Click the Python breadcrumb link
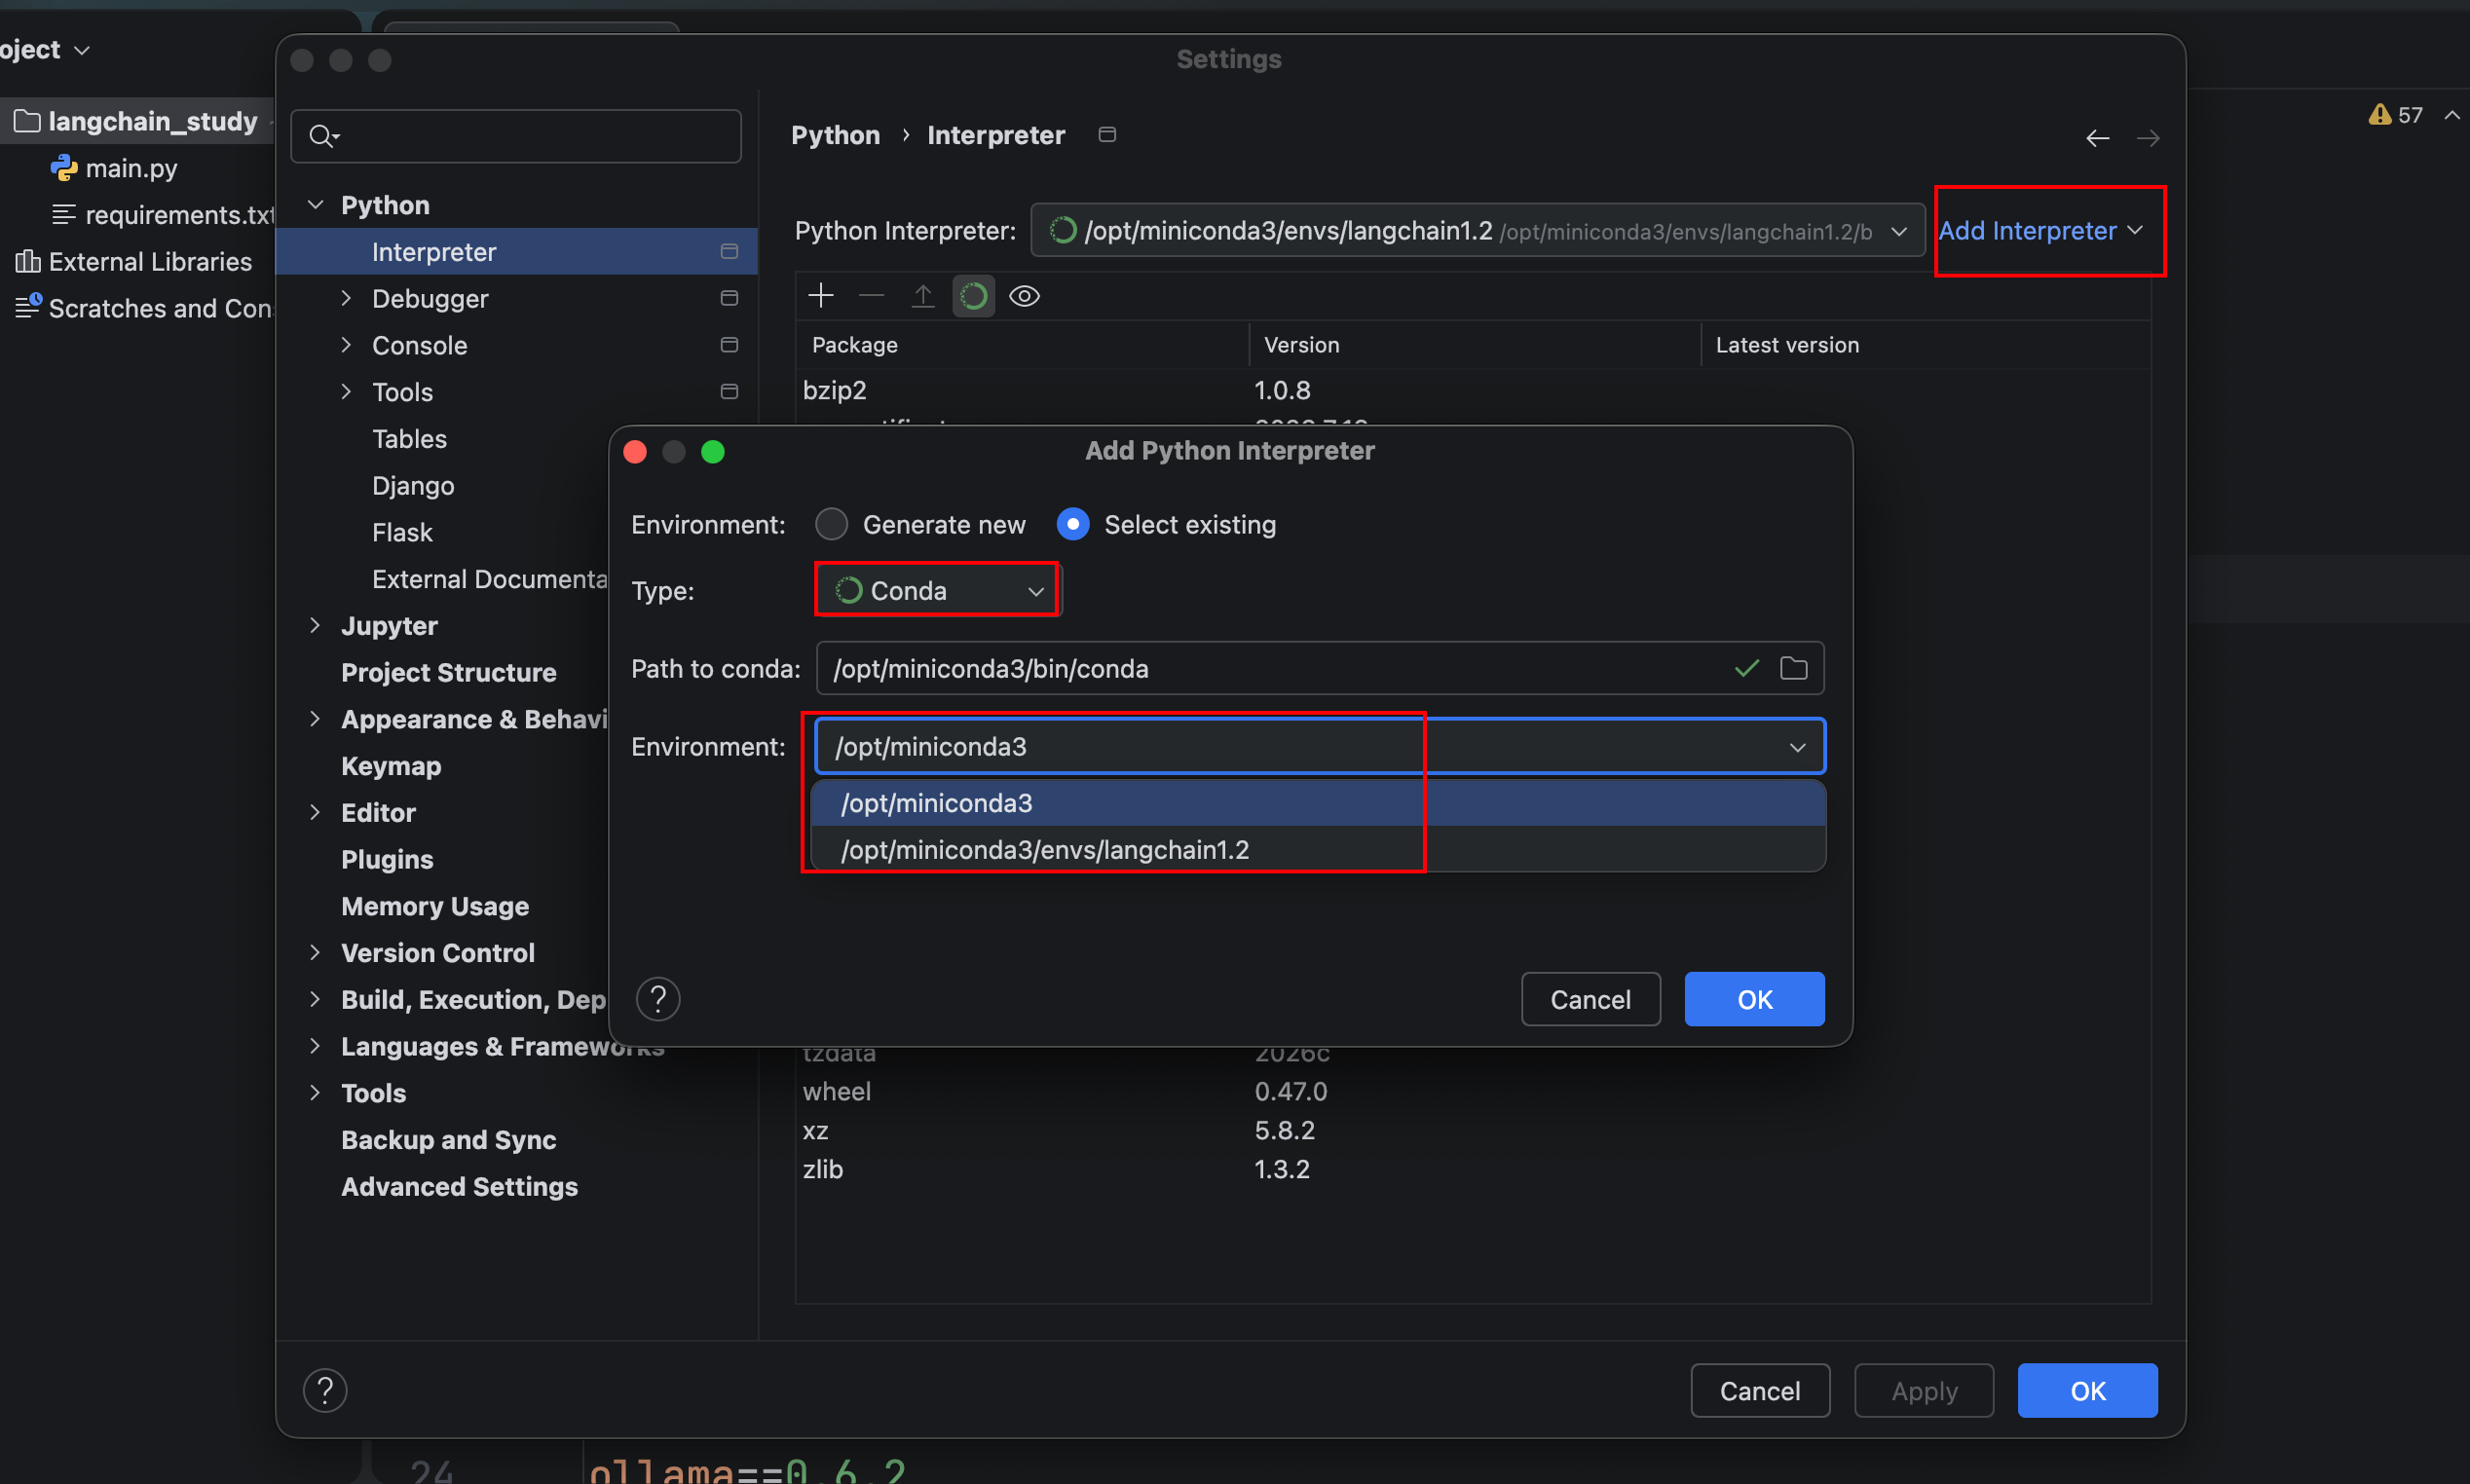The height and width of the screenshot is (1484, 2470). 835,135
